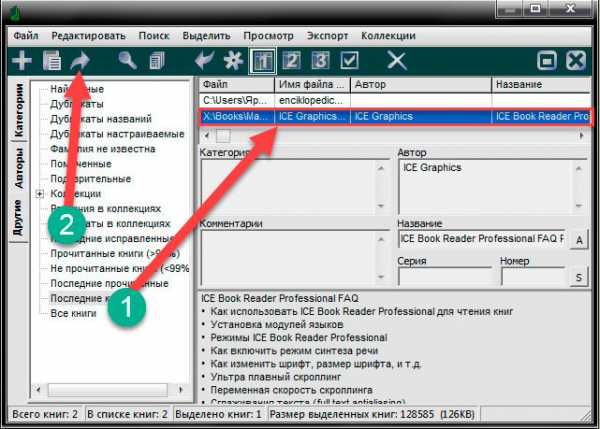Select Не прочитанные книги tree item
The width and height of the screenshot is (600, 429).
119,269
